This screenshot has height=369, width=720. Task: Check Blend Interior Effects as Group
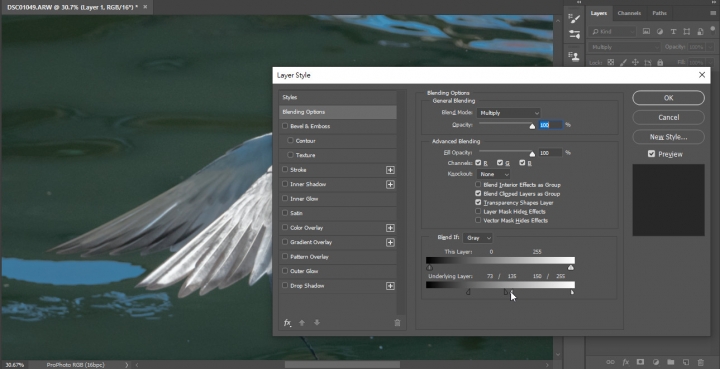click(478, 185)
